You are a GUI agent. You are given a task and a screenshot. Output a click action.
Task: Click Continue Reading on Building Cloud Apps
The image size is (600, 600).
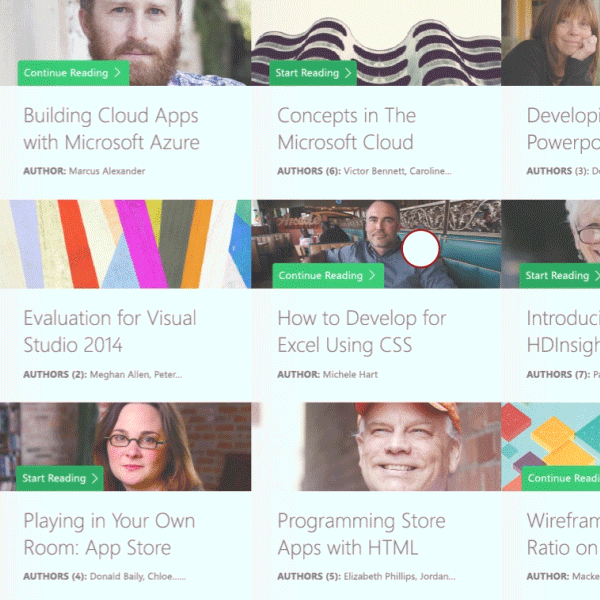tap(73, 73)
